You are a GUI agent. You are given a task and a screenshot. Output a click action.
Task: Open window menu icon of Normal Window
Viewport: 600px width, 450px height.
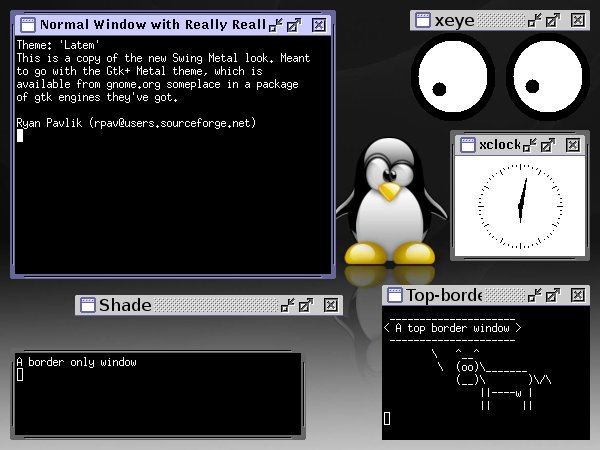click(28, 25)
